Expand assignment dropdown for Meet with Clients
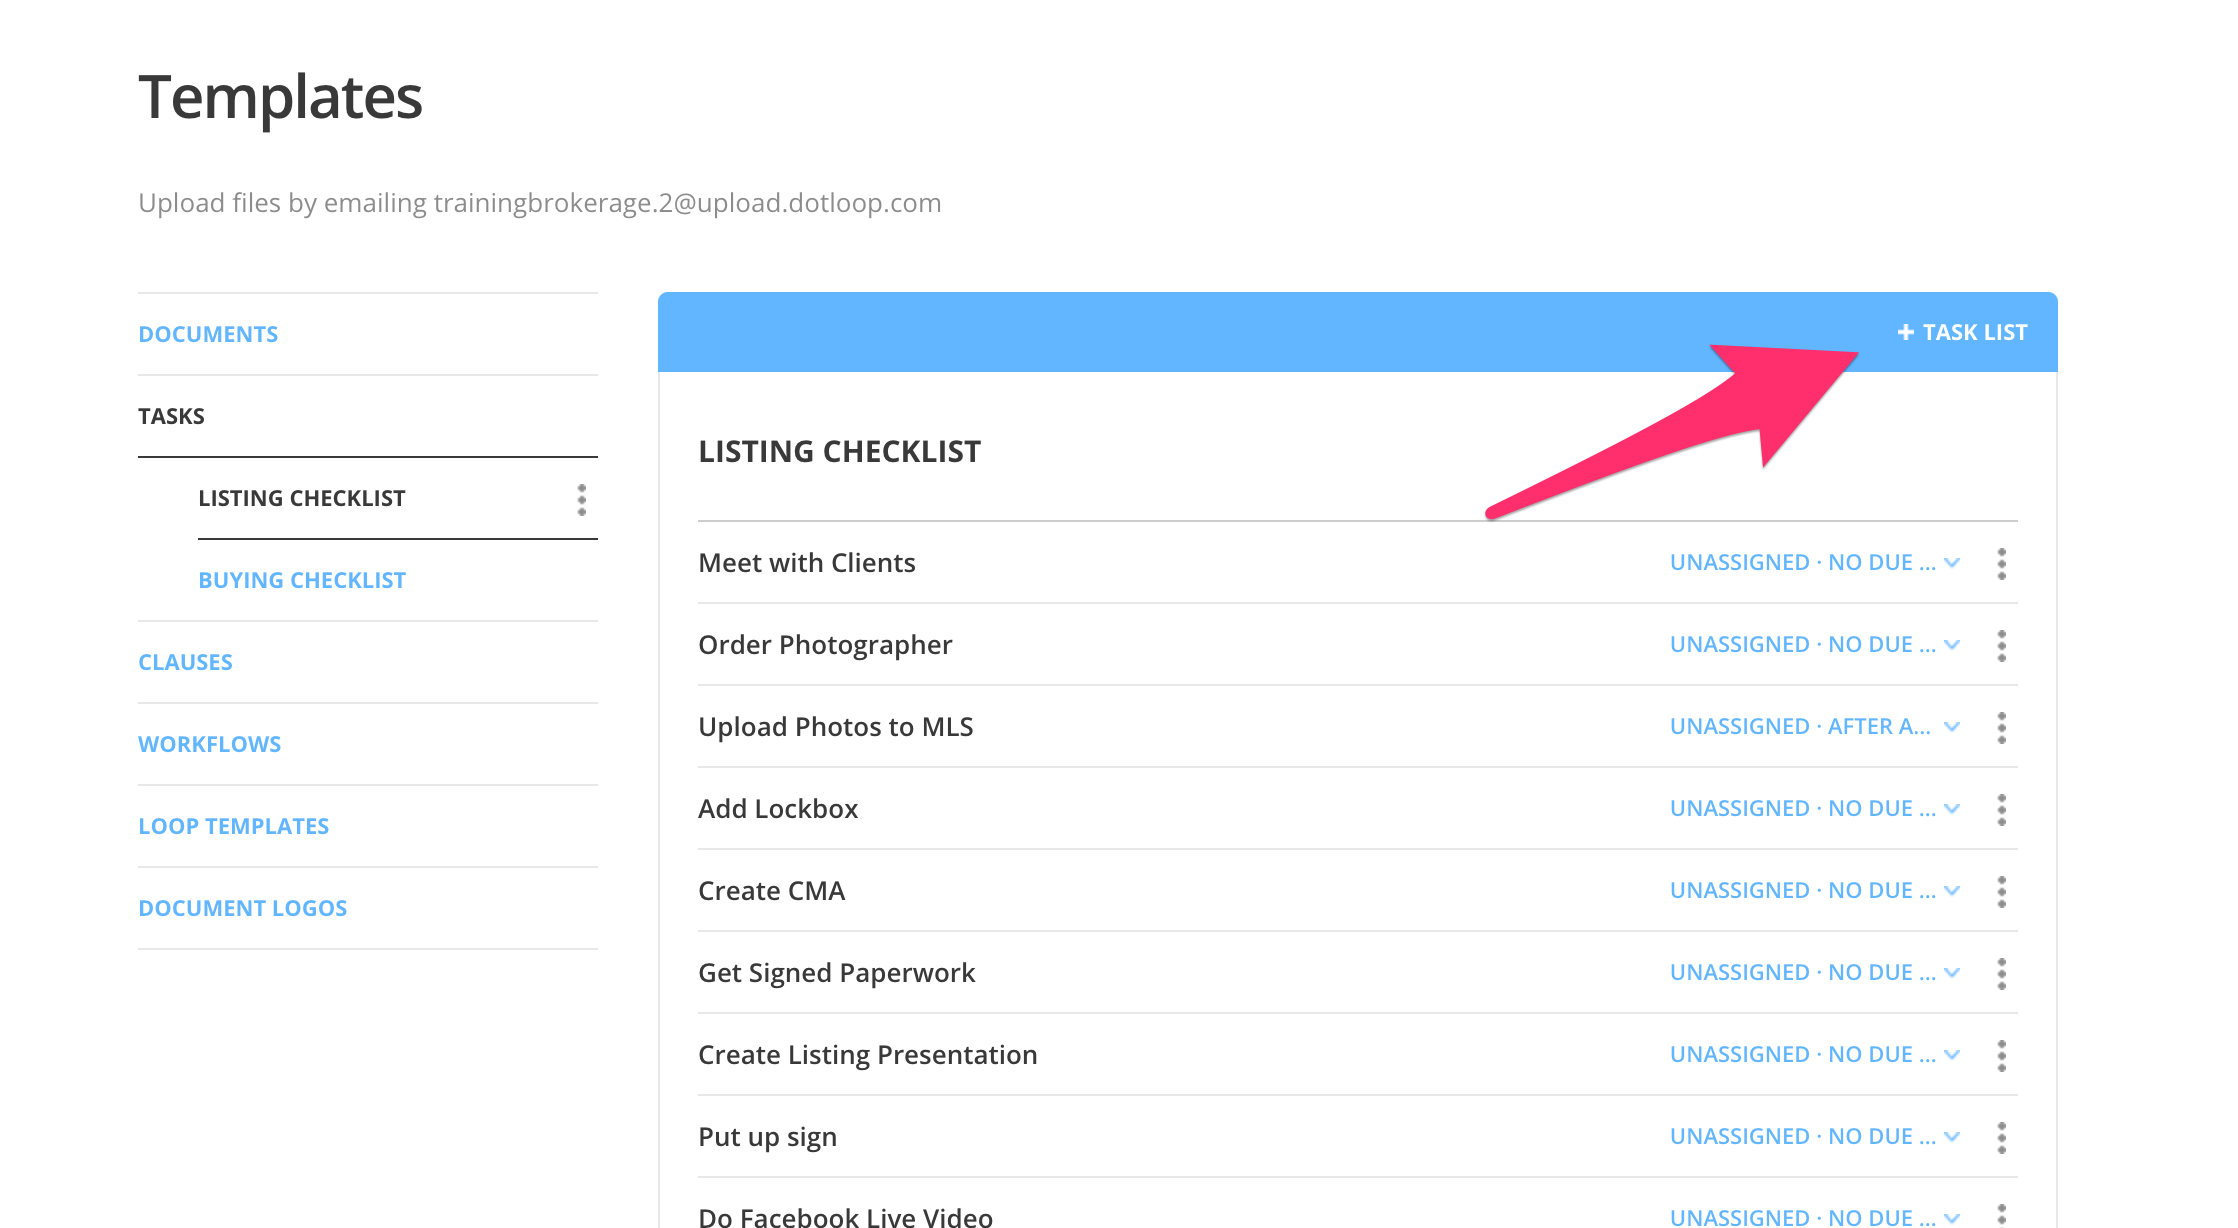 pyautogui.click(x=1814, y=563)
